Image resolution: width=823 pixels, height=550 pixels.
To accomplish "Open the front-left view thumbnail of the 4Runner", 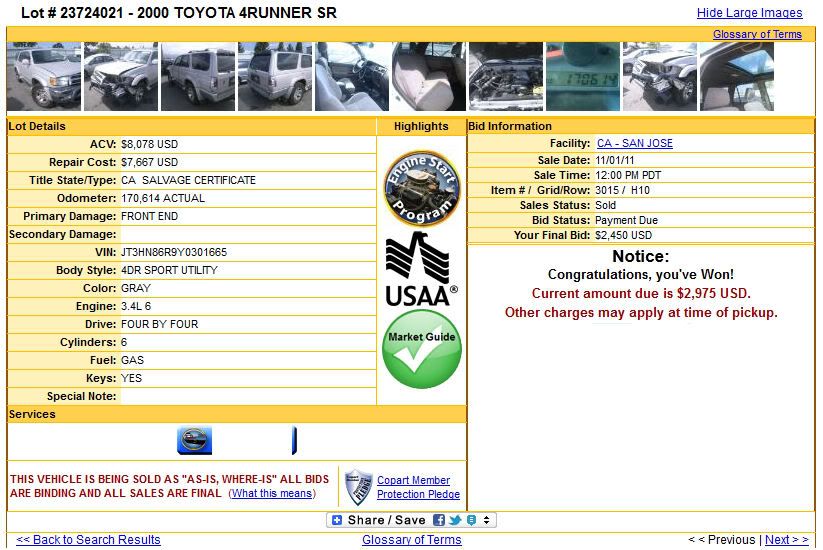I will 44,77.
